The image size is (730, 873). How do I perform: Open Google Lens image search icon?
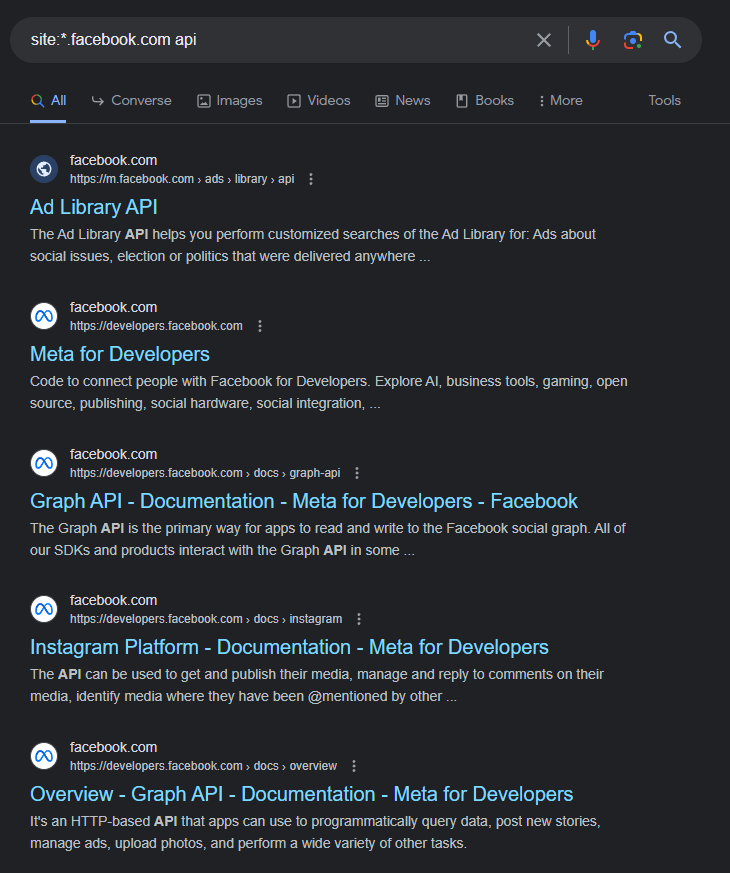tap(633, 40)
